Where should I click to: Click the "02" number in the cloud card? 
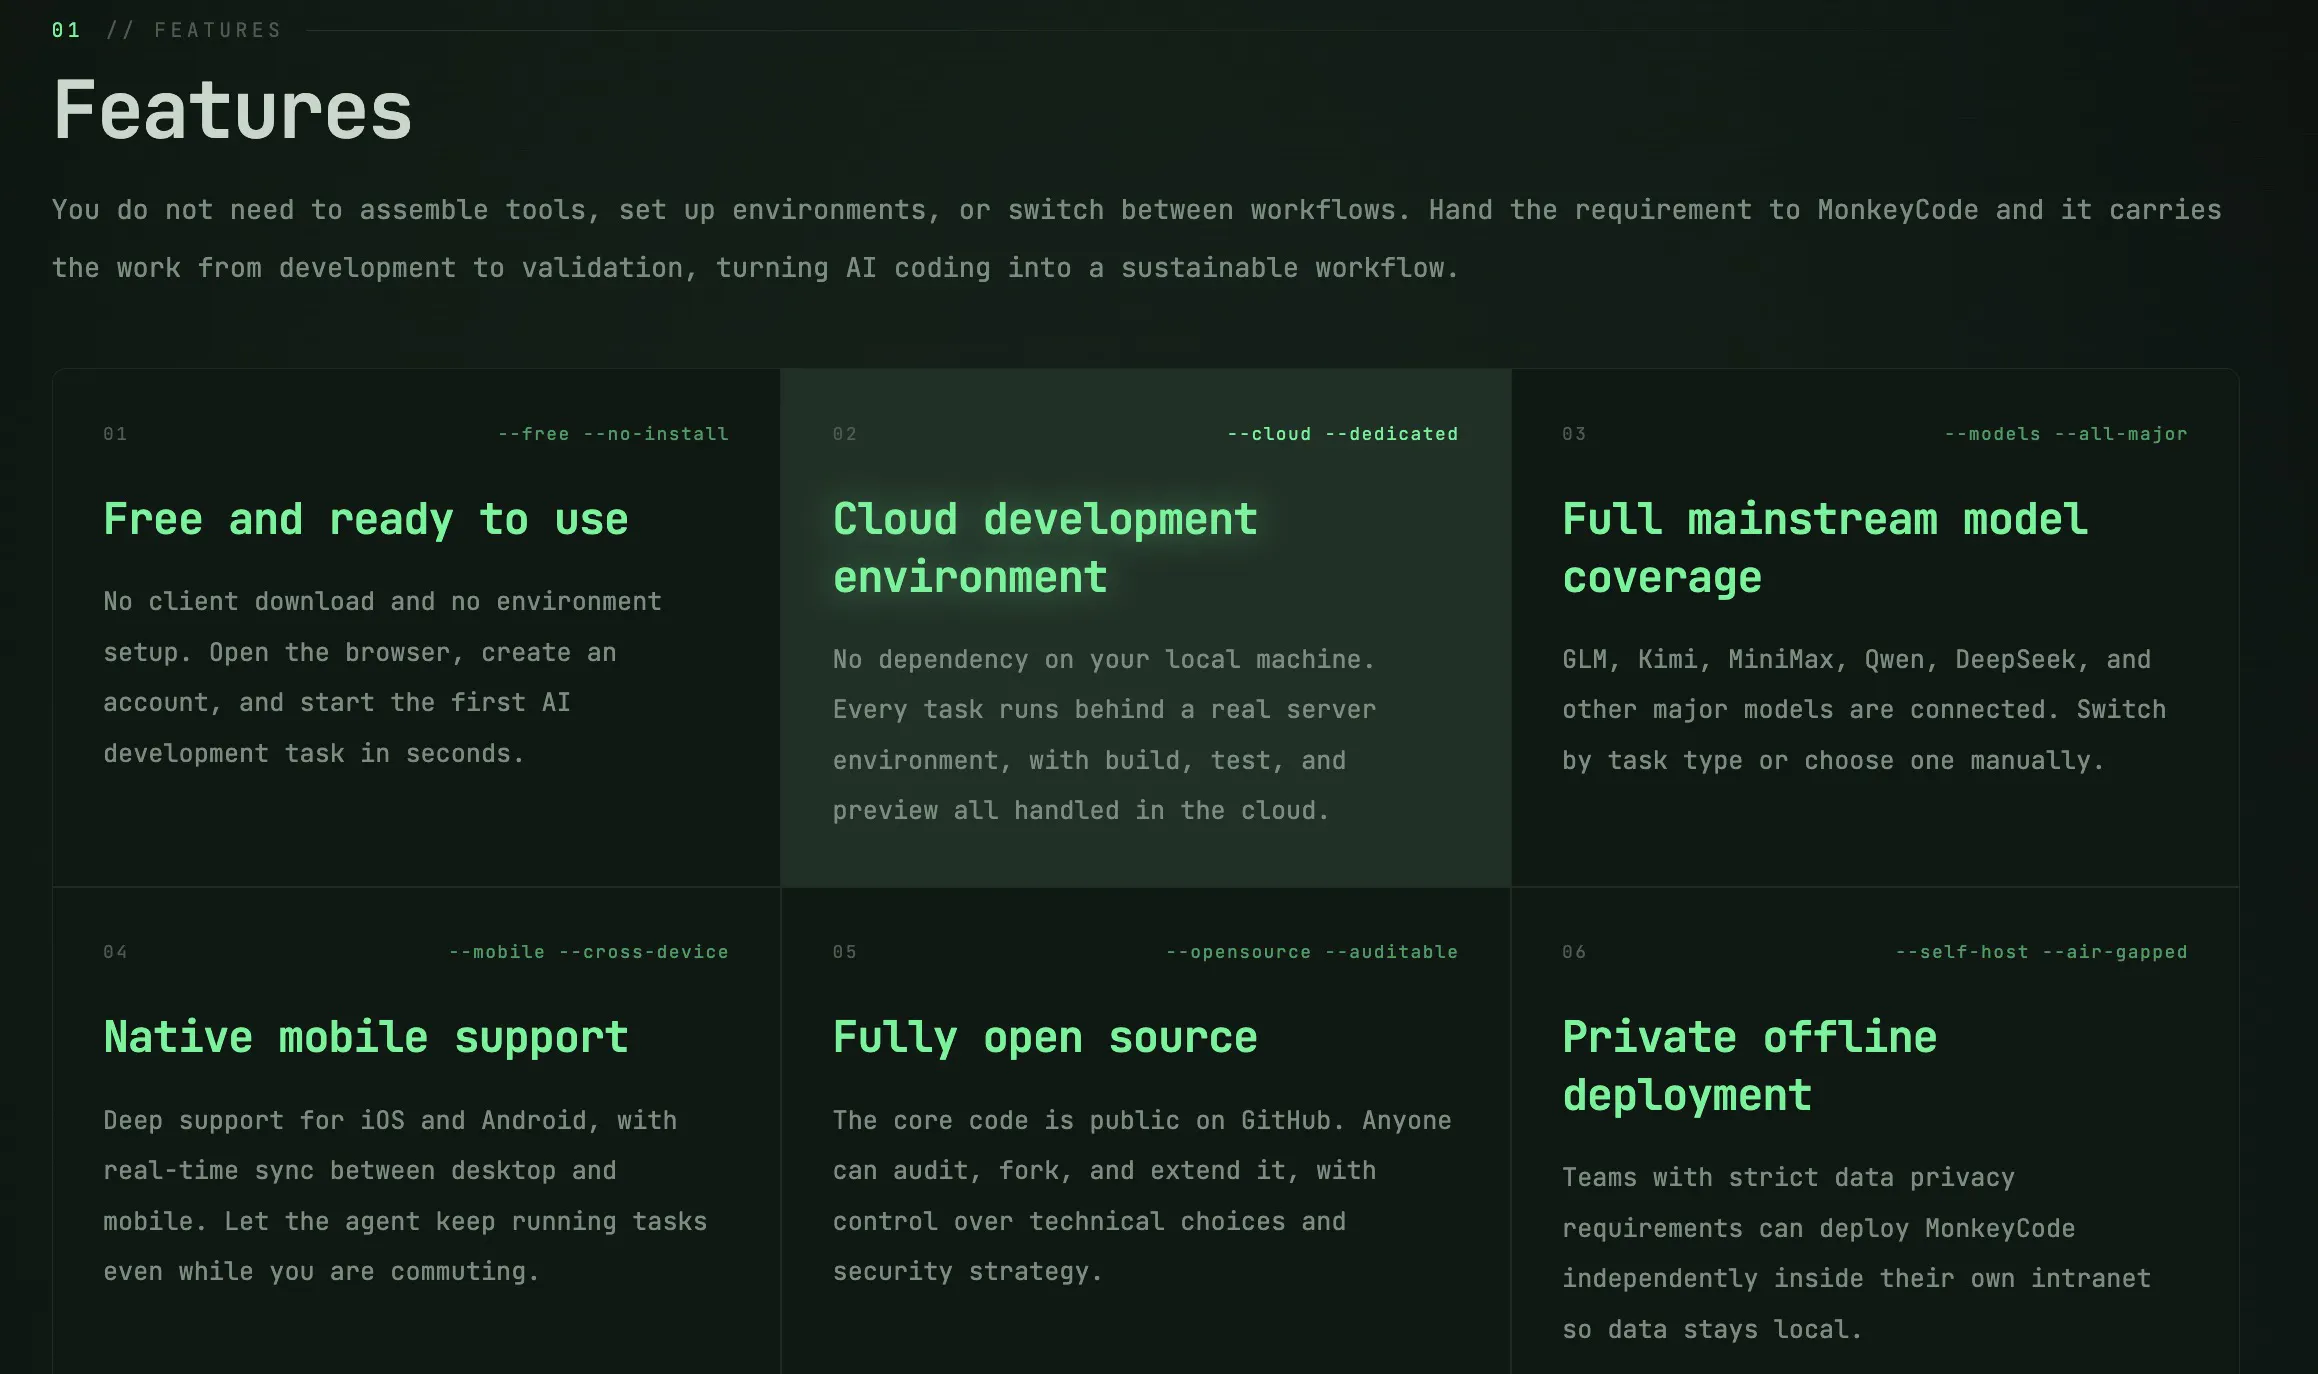pos(845,434)
